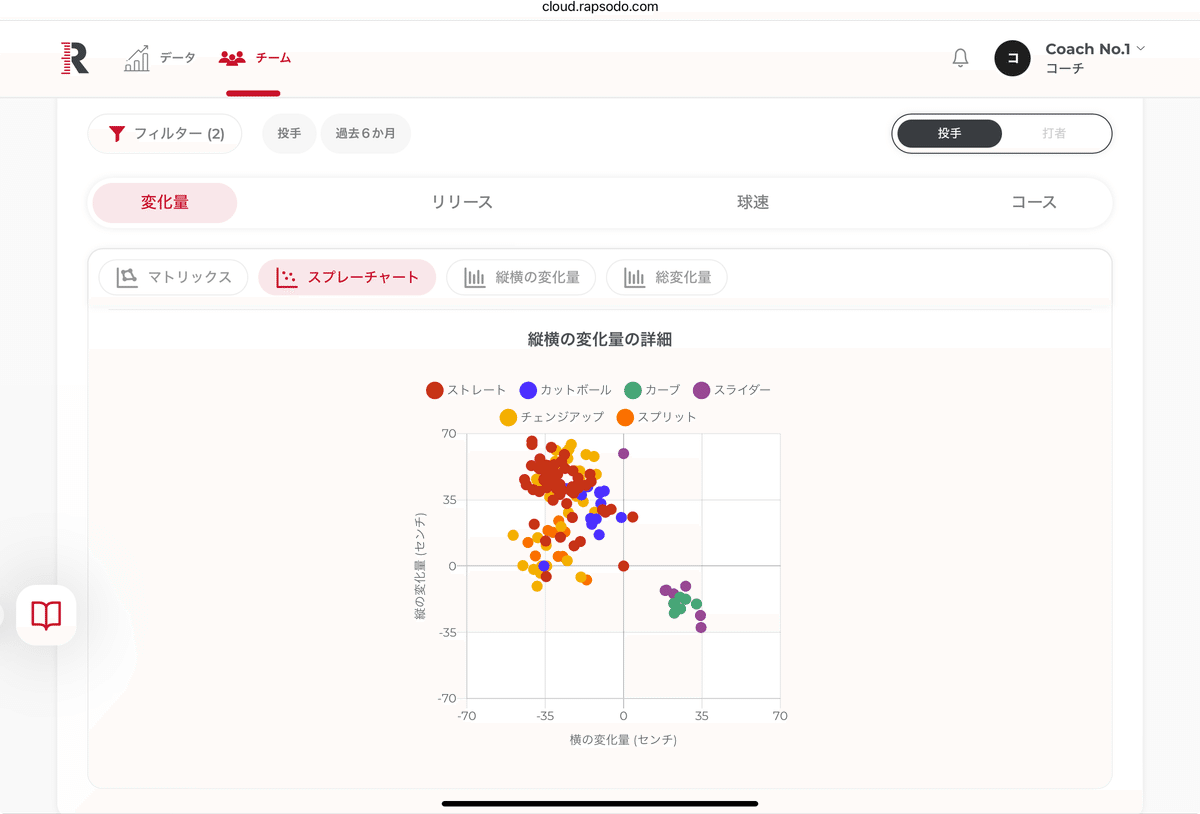This screenshot has width=1200, height=814.
Task: Toggle the カットボール legend series
Action: click(x=565, y=390)
